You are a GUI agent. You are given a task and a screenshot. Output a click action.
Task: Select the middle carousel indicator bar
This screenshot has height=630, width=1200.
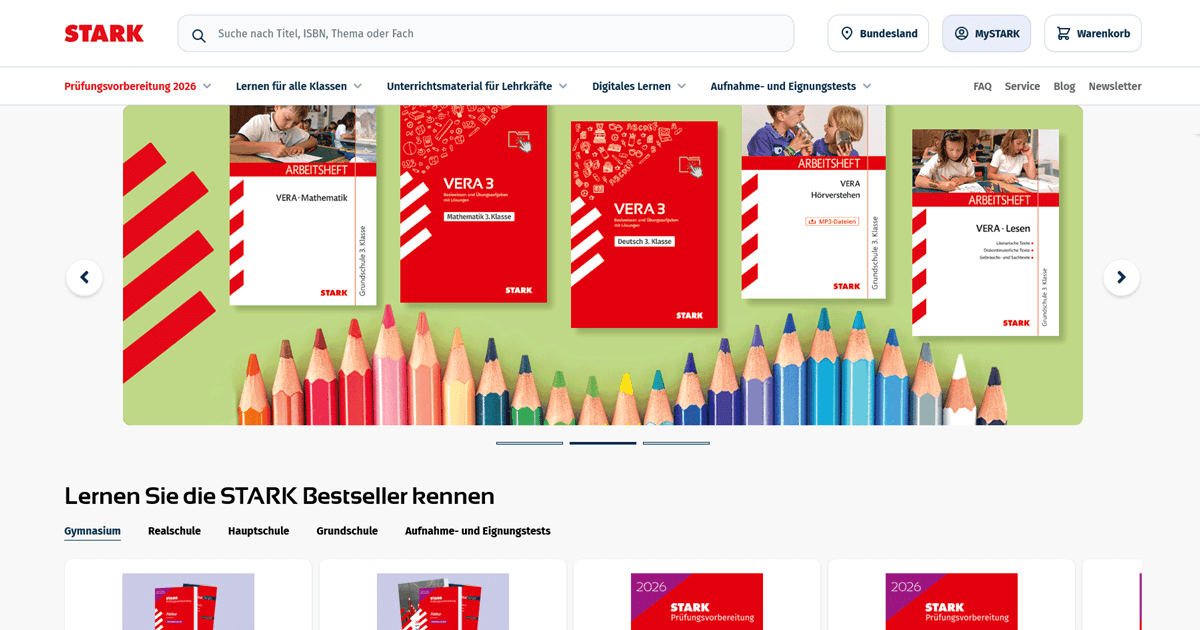click(x=603, y=443)
